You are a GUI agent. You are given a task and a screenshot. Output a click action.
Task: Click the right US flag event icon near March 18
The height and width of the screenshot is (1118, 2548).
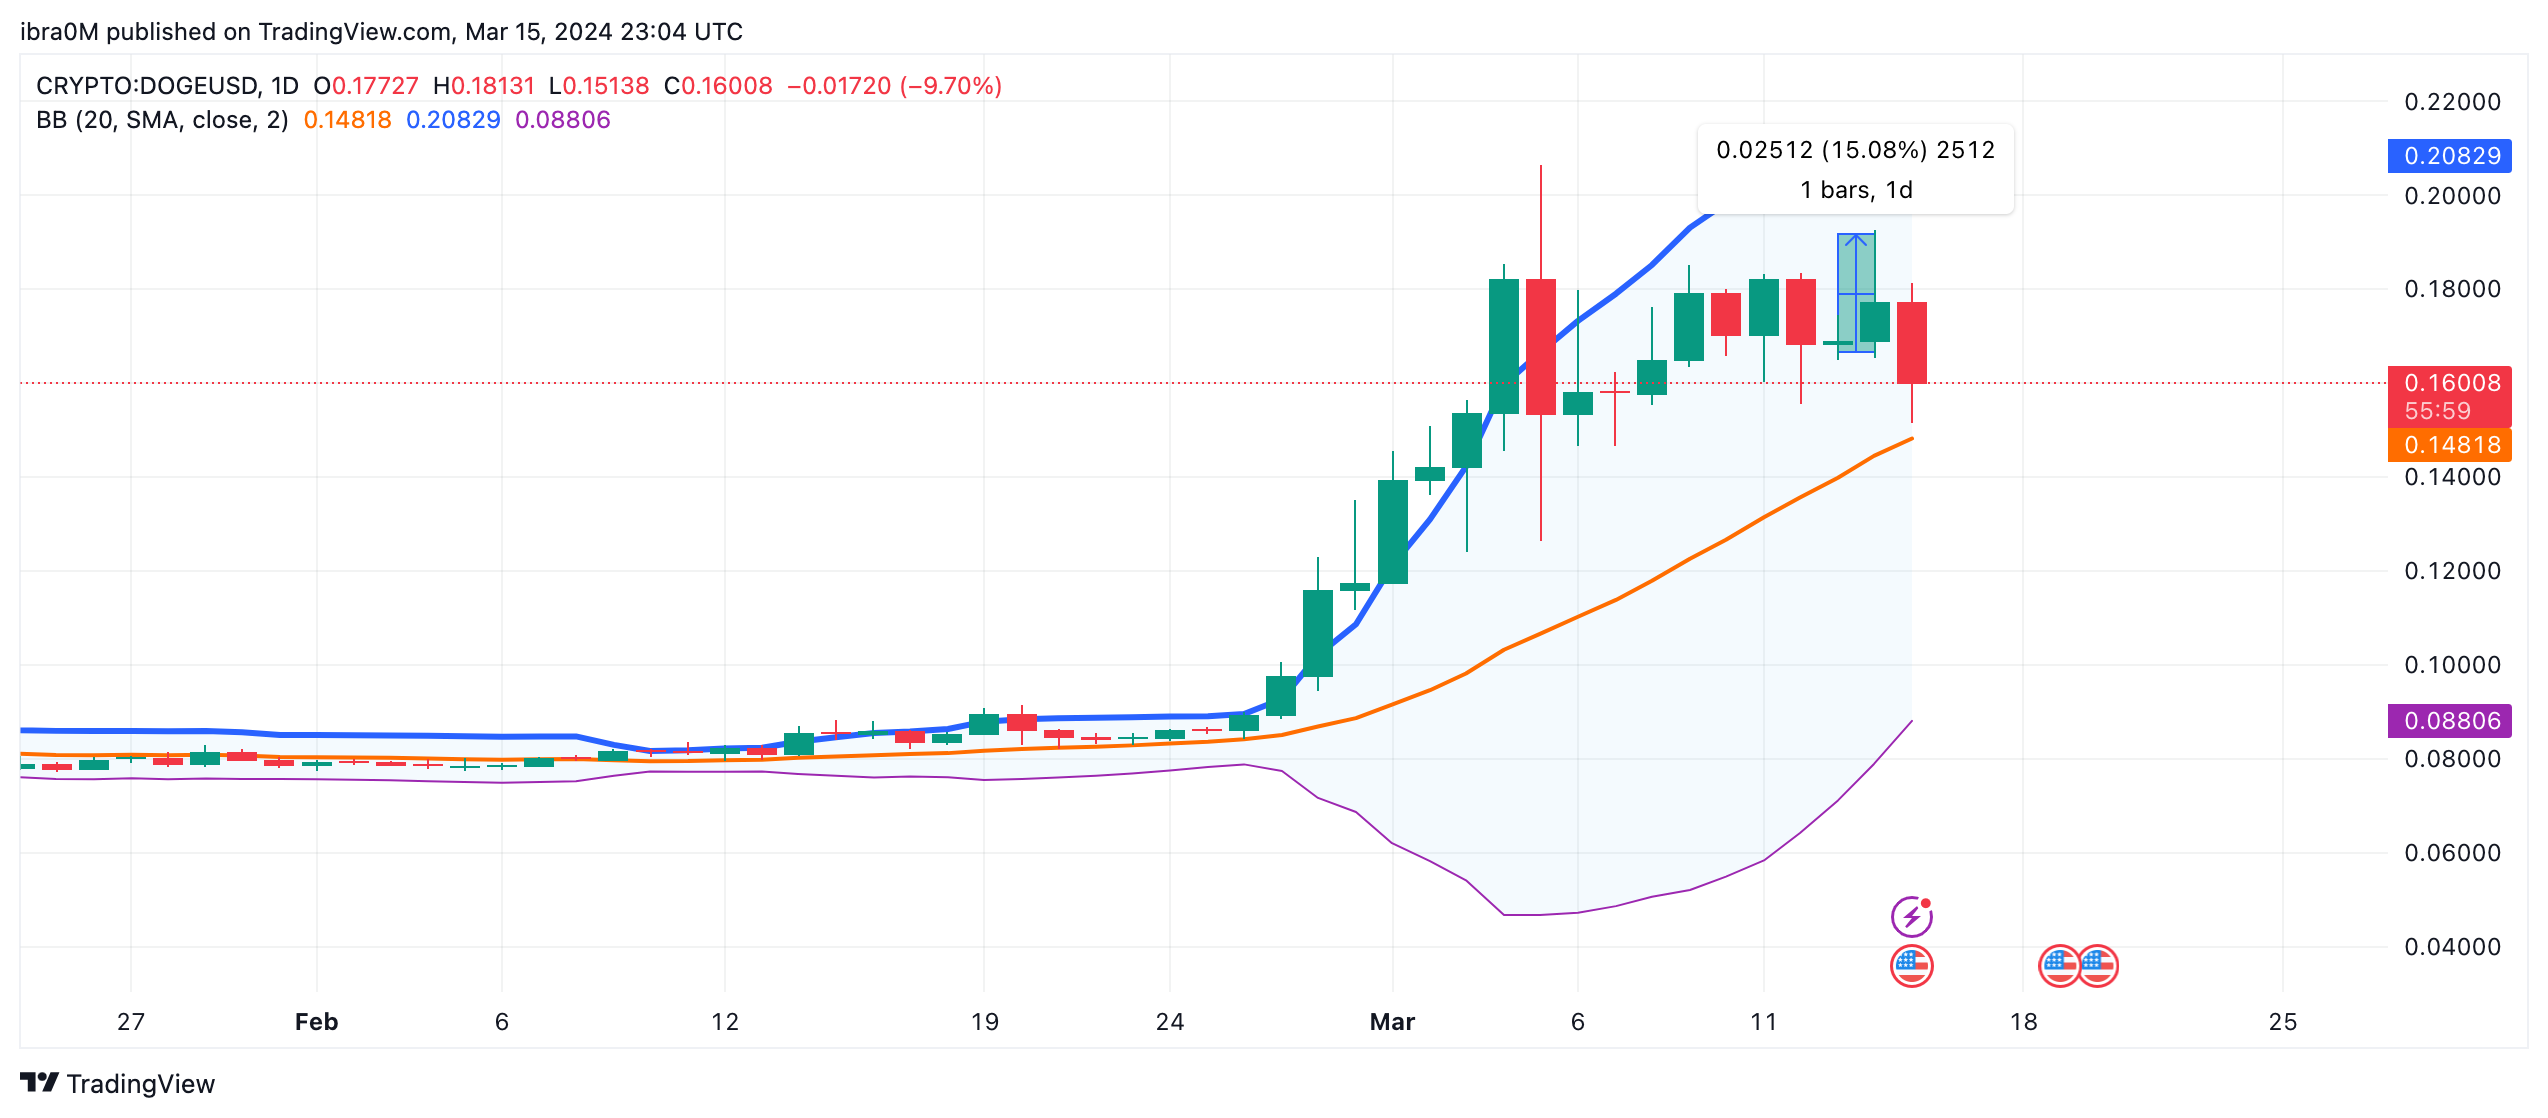tap(2100, 965)
